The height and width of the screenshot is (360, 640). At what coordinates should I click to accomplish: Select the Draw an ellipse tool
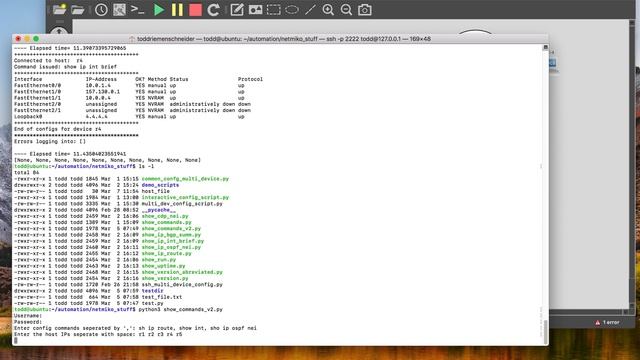[292, 10]
